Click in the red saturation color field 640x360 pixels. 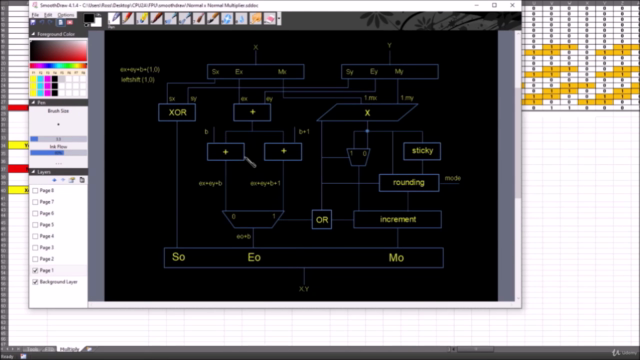[x=58, y=51]
